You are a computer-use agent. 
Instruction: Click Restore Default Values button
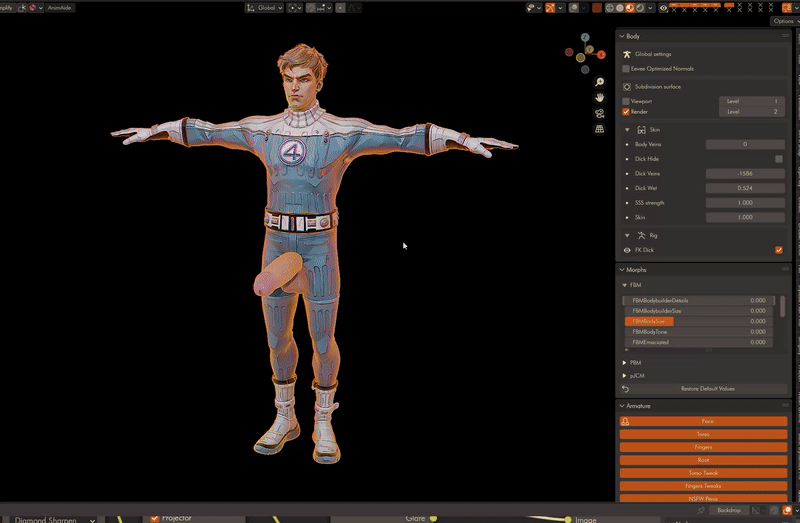click(x=708, y=389)
